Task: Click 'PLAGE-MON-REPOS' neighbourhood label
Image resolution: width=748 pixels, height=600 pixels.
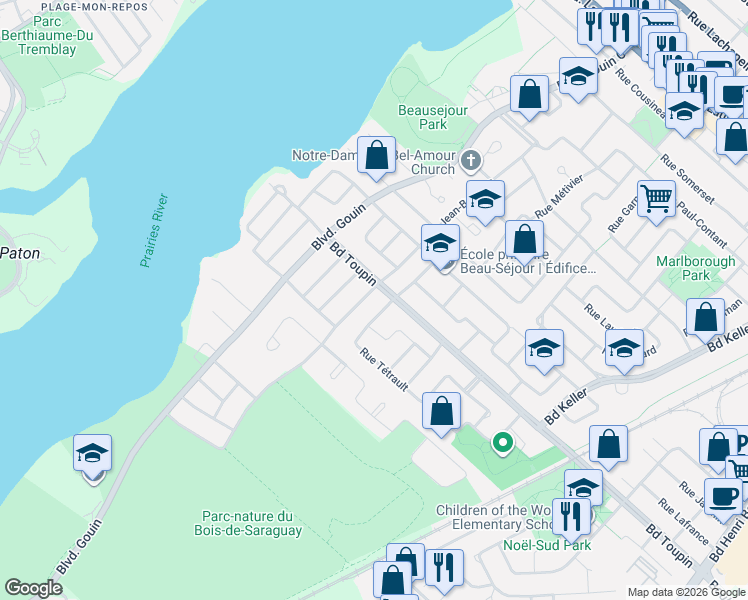Action: (x=94, y=7)
